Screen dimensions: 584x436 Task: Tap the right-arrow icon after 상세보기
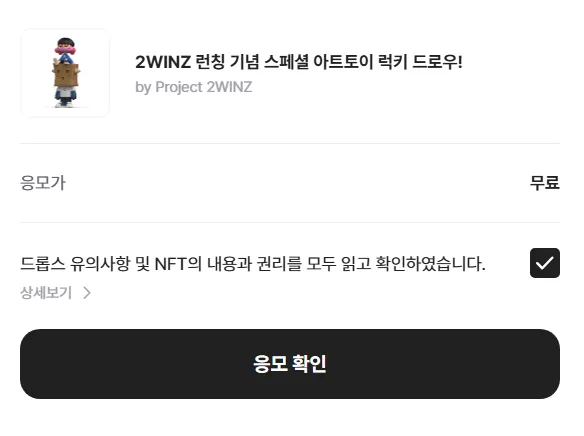click(87, 293)
